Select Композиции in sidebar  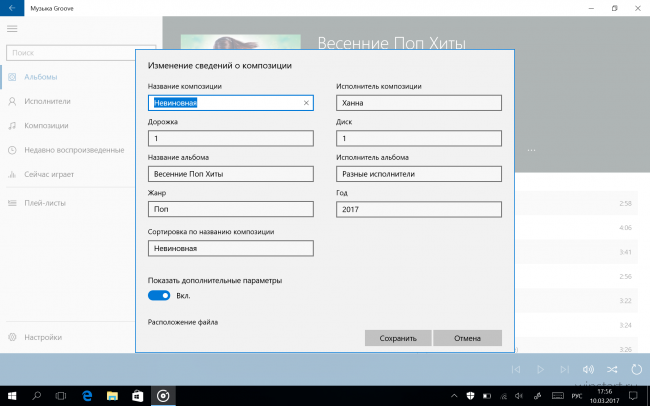tap(46, 126)
